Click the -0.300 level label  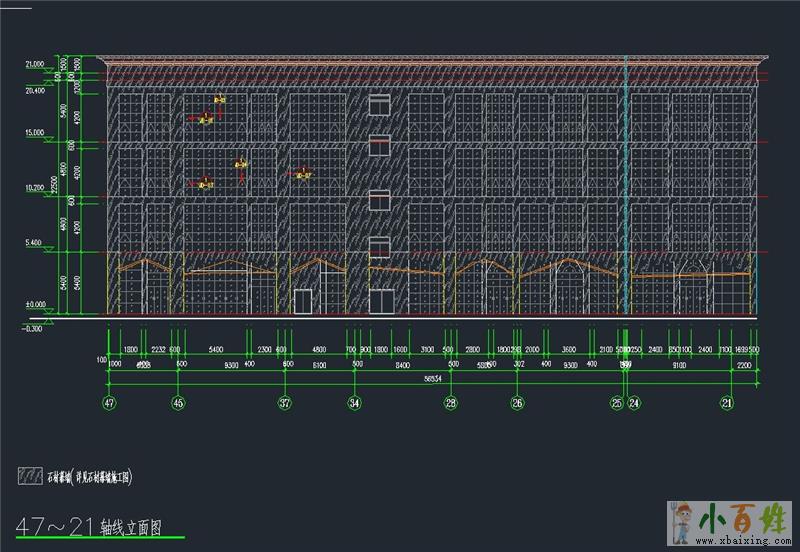point(33,327)
